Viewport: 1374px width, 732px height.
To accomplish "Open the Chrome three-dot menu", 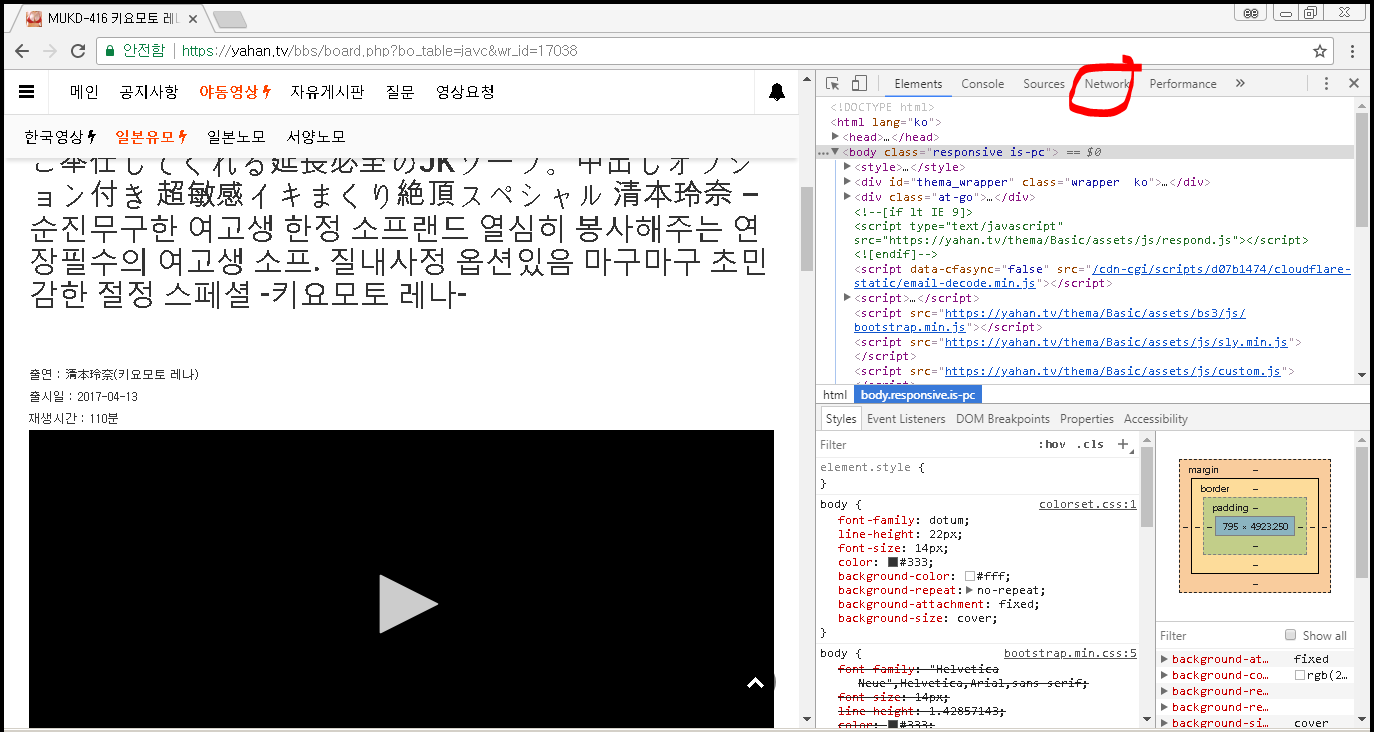I will 1352,51.
